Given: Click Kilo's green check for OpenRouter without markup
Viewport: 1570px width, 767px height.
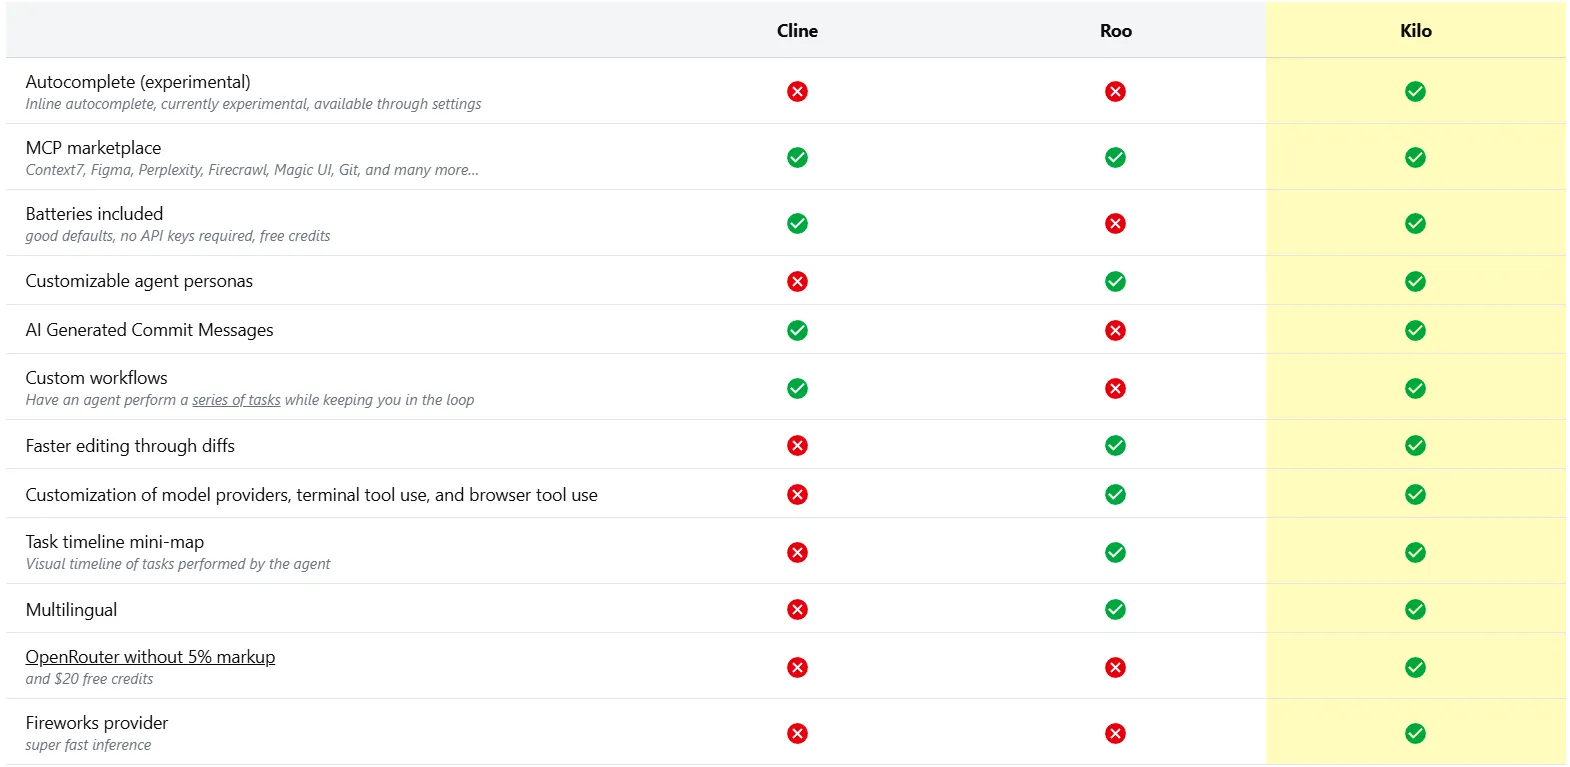Looking at the screenshot, I should 1415,667.
